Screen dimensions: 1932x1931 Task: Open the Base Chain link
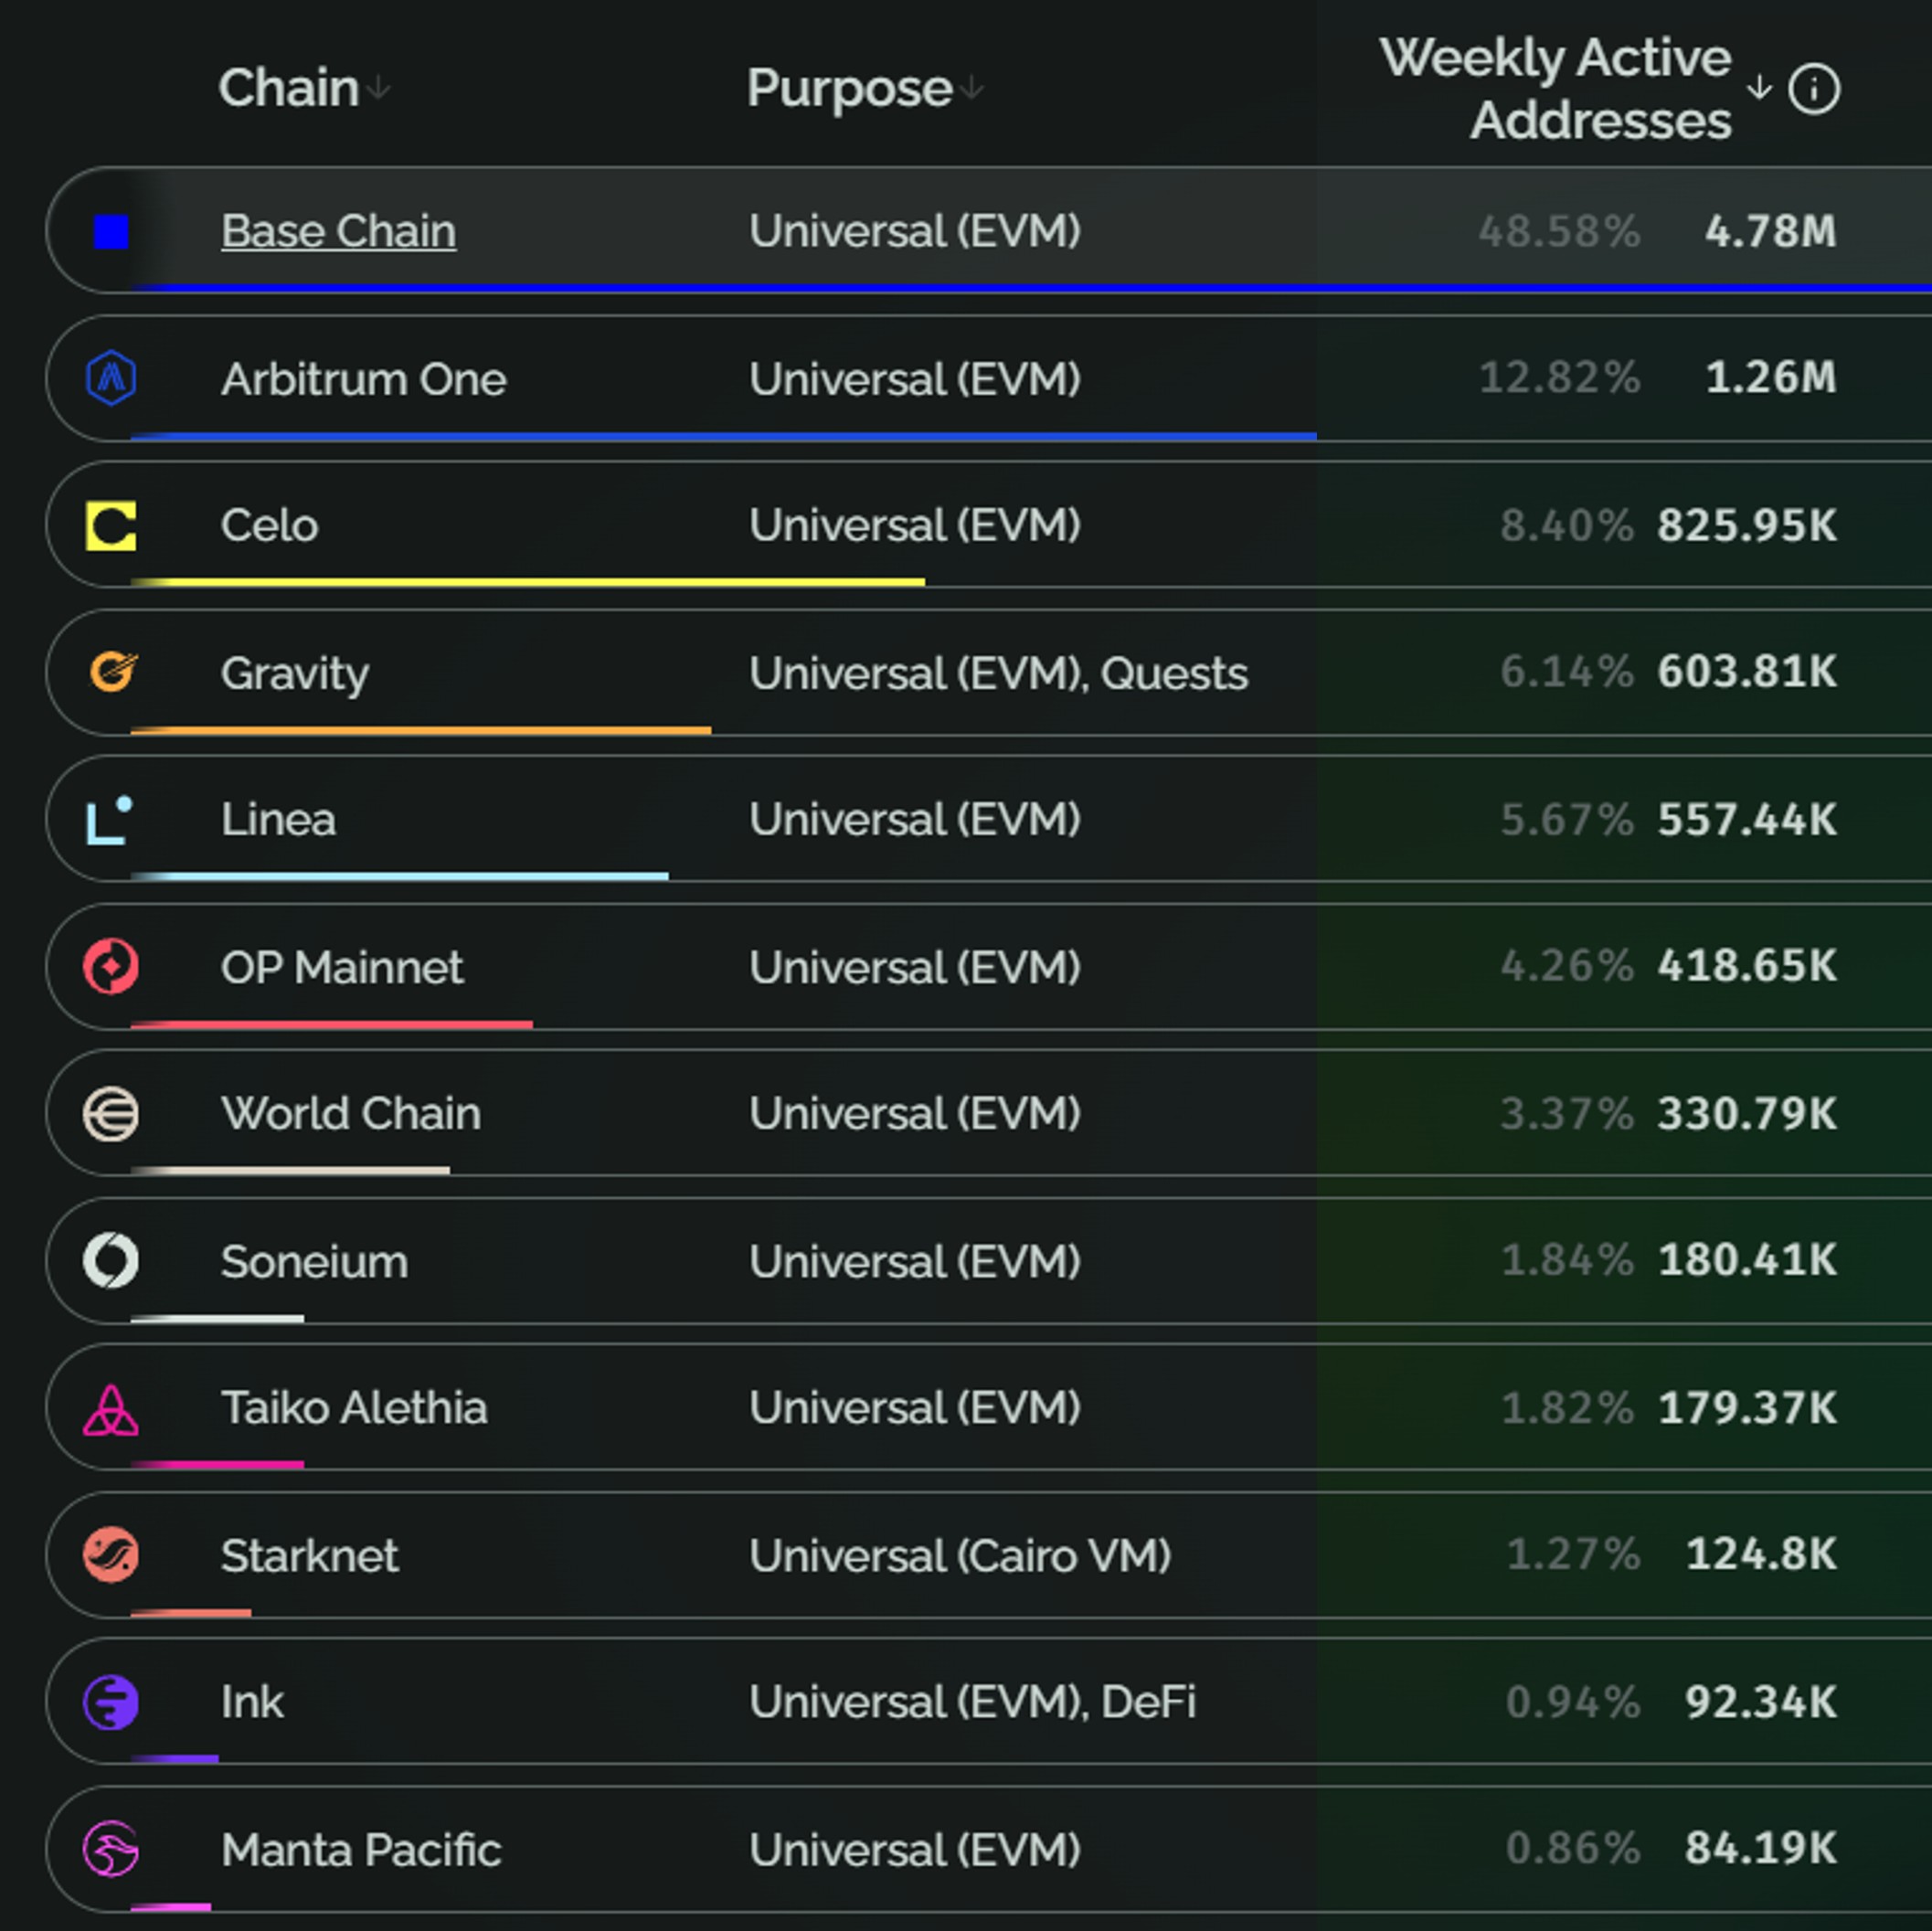(x=338, y=231)
